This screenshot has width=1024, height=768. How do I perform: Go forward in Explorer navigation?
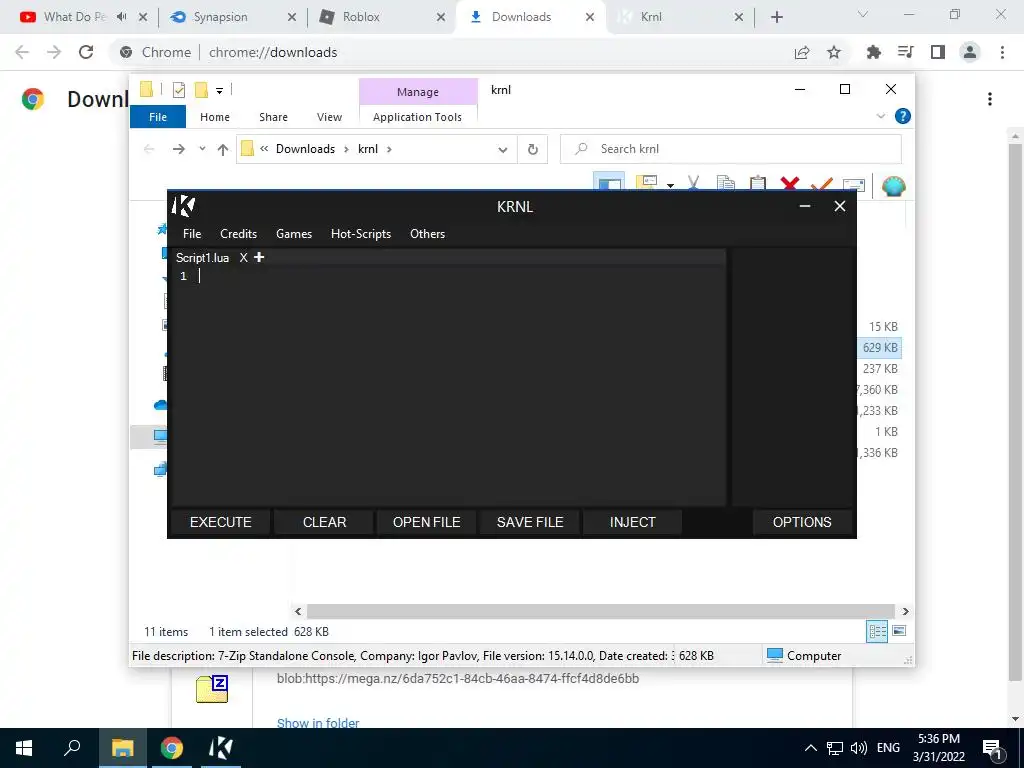[x=178, y=149]
